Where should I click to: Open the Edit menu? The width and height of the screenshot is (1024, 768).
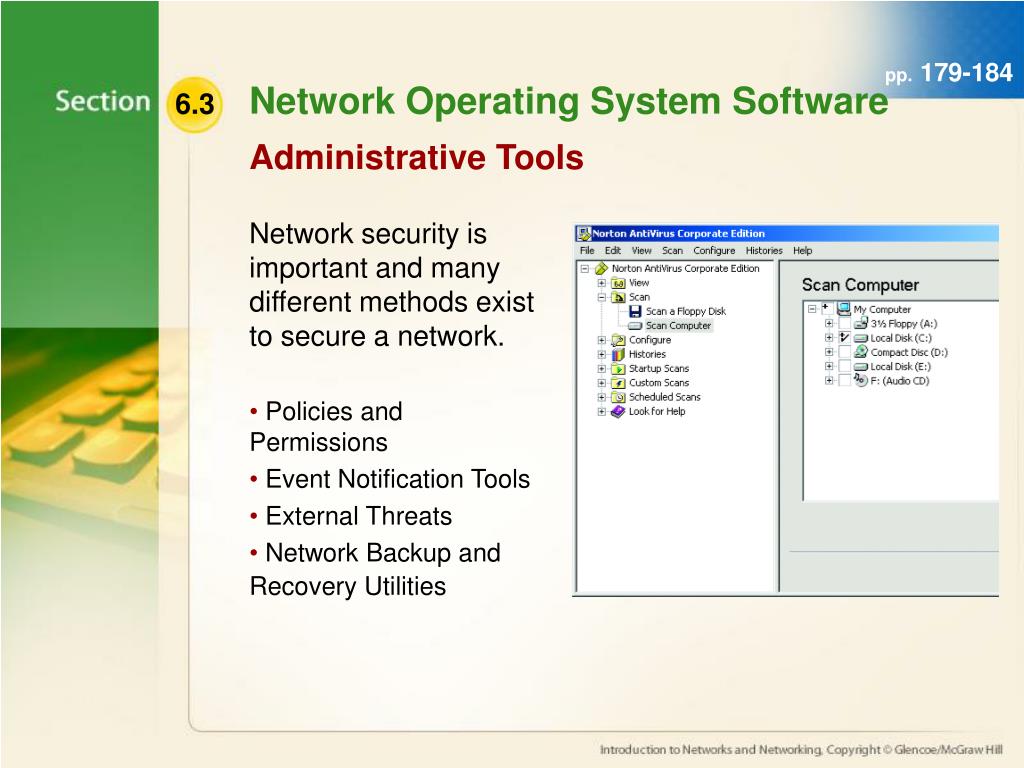(x=613, y=251)
